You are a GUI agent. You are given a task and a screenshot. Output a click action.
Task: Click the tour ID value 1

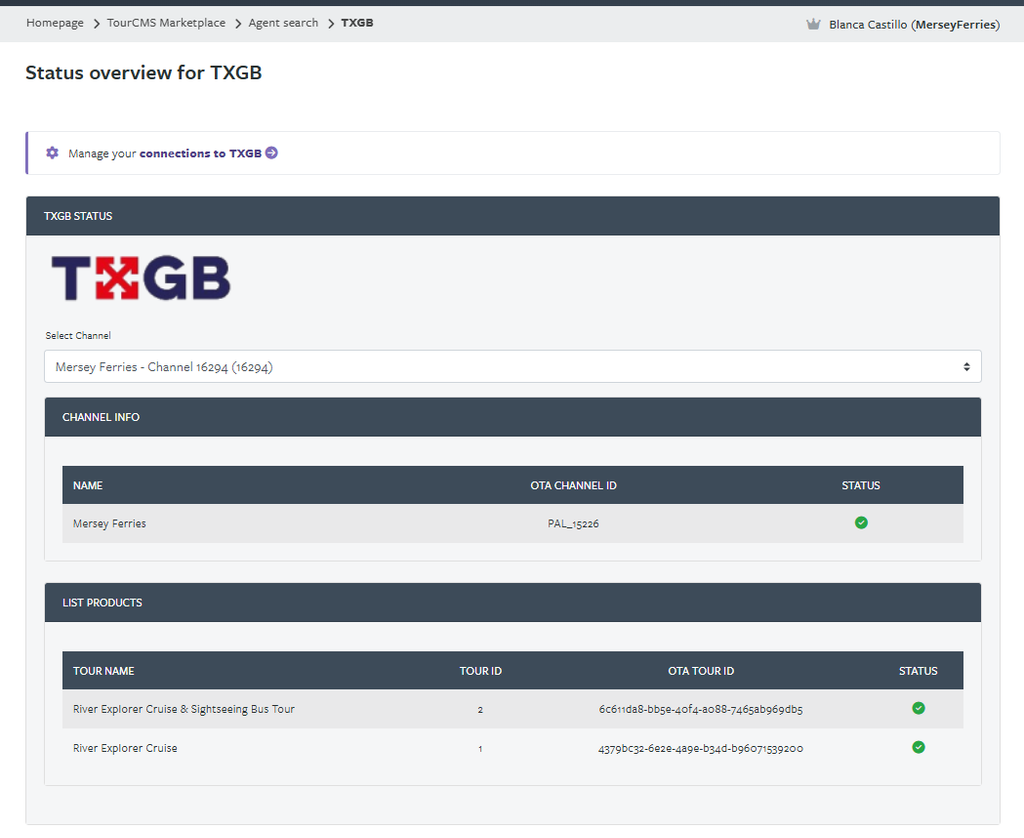pyautogui.click(x=480, y=749)
